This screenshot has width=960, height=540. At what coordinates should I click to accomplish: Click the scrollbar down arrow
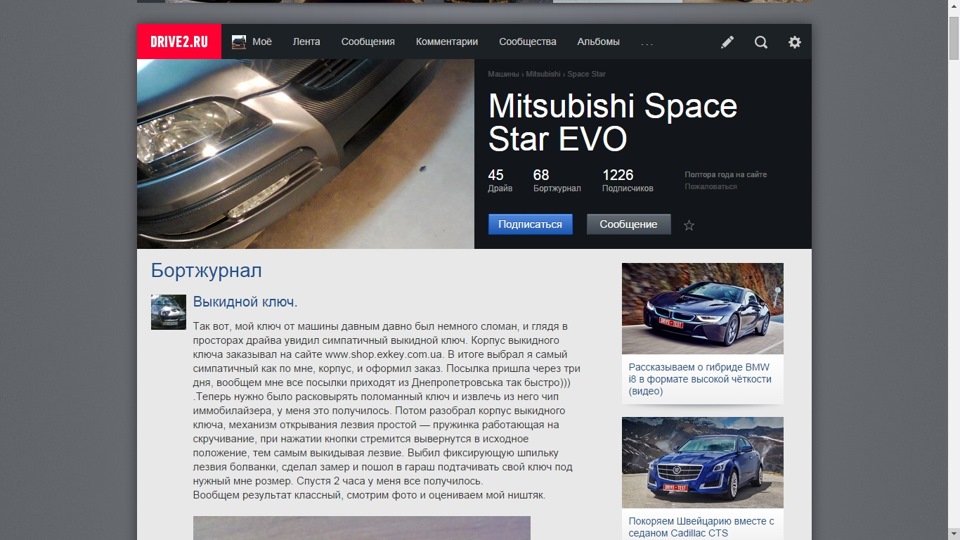point(954,534)
